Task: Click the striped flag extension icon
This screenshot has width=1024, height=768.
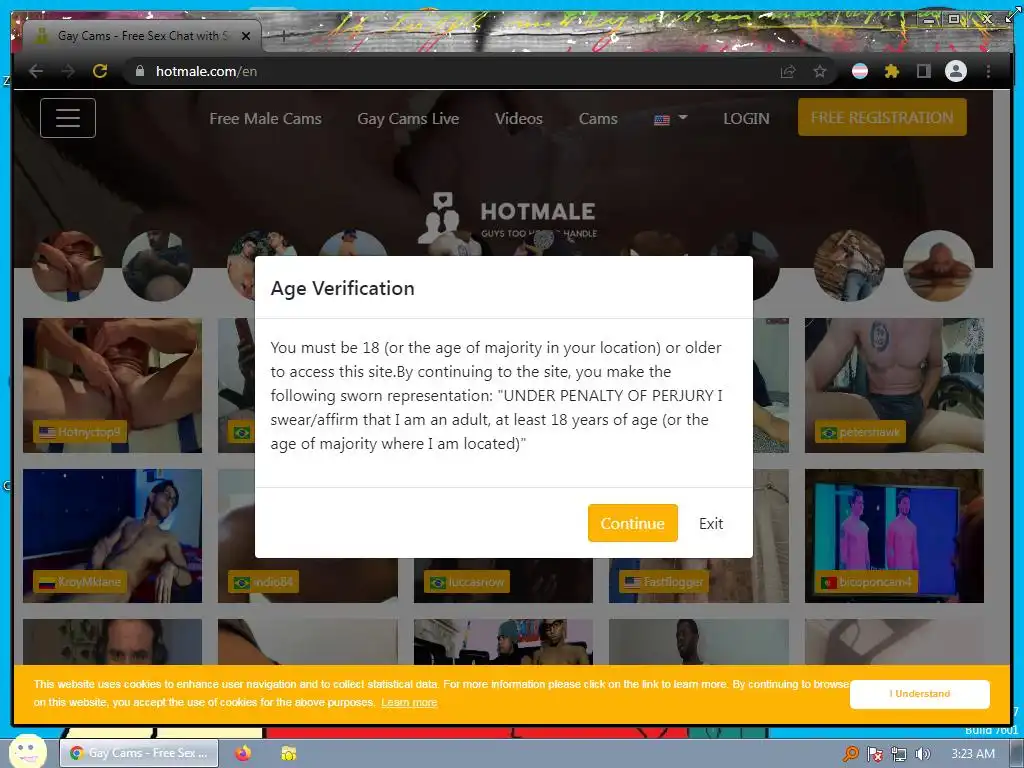Action: coord(860,71)
